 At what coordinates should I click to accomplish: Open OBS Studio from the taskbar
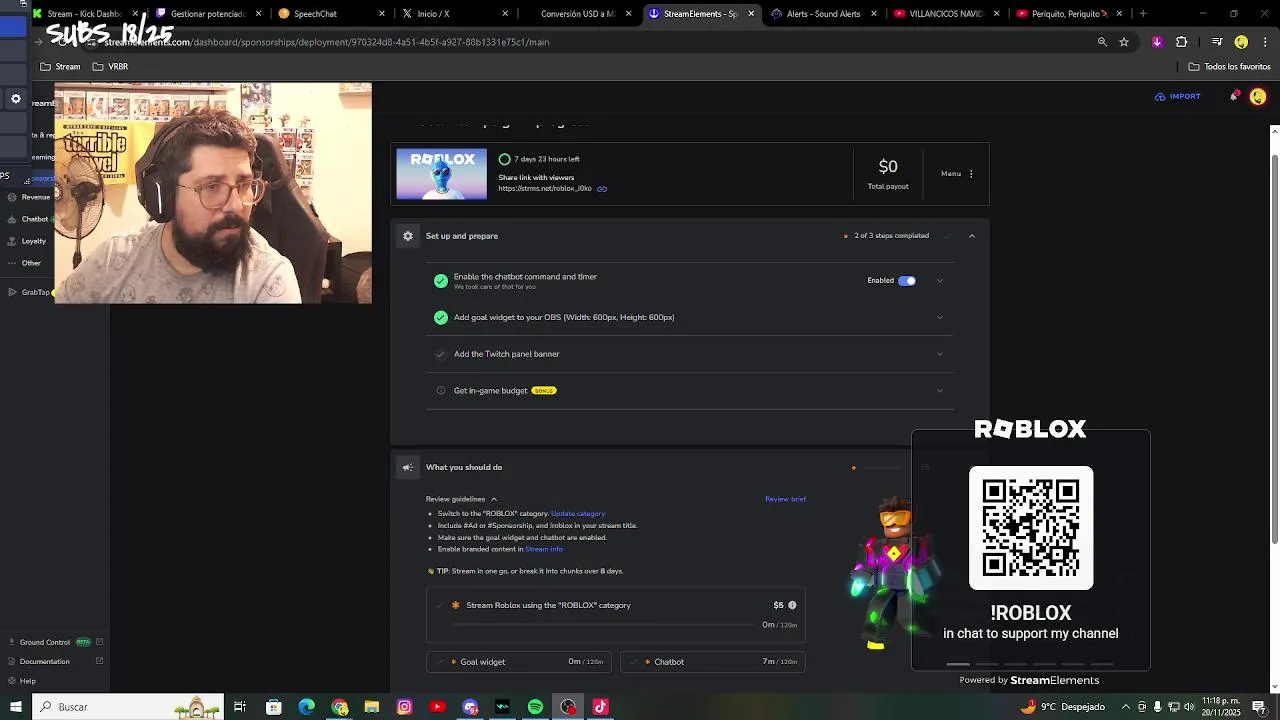click(568, 707)
